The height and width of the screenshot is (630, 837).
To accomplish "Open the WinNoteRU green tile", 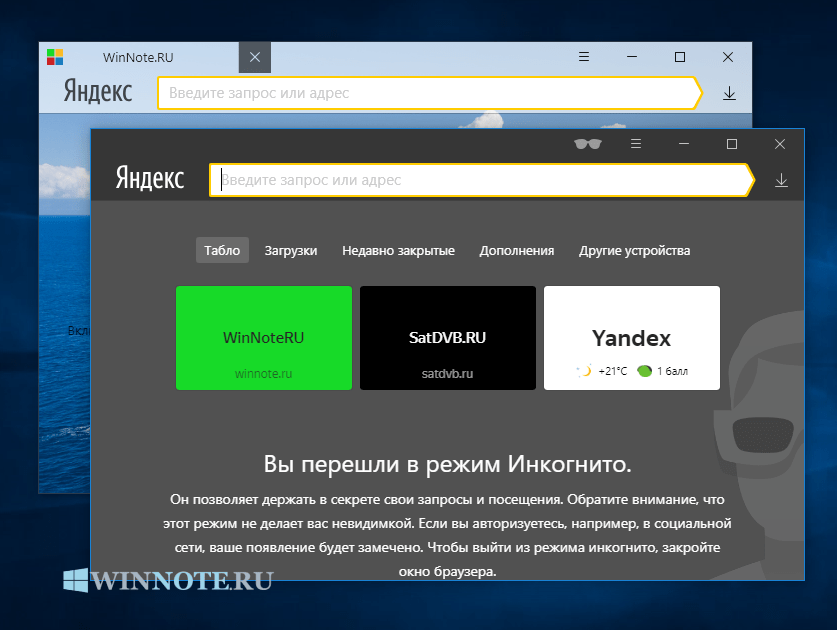I will point(264,338).
